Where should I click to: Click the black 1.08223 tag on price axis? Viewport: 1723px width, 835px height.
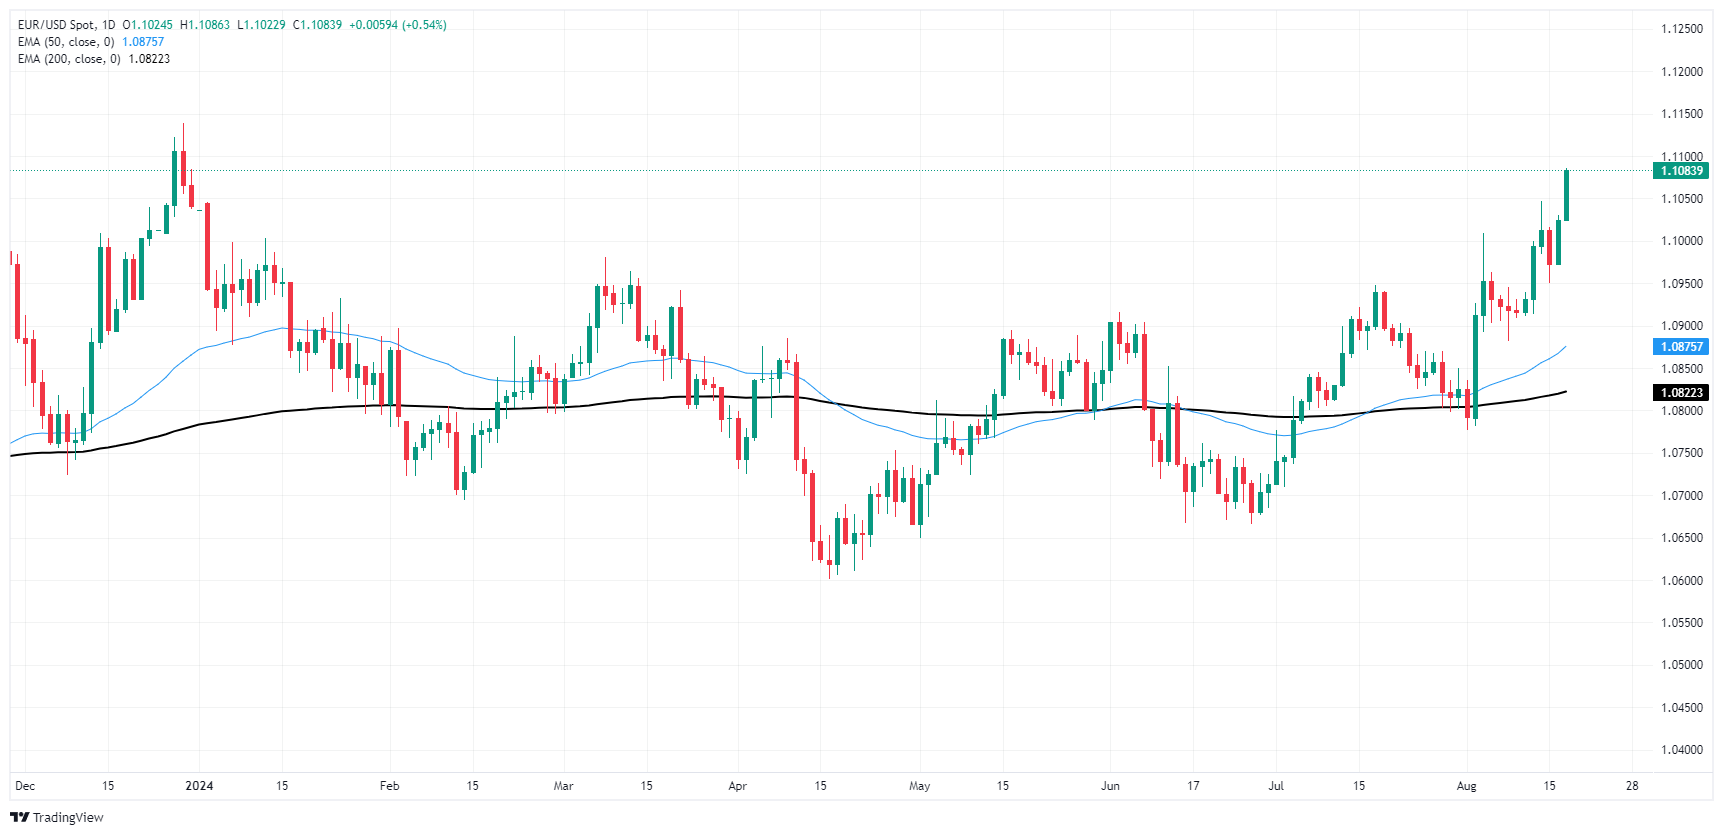[x=1681, y=393]
